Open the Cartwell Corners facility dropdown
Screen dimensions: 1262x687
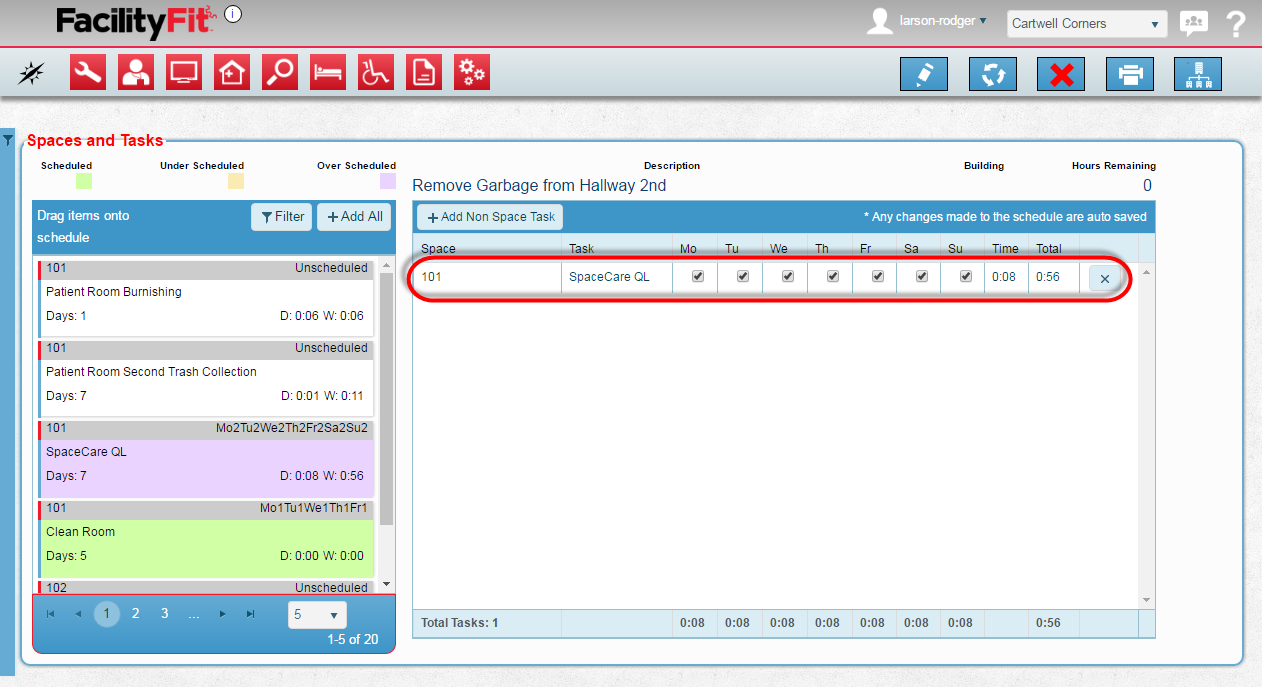tap(1085, 24)
